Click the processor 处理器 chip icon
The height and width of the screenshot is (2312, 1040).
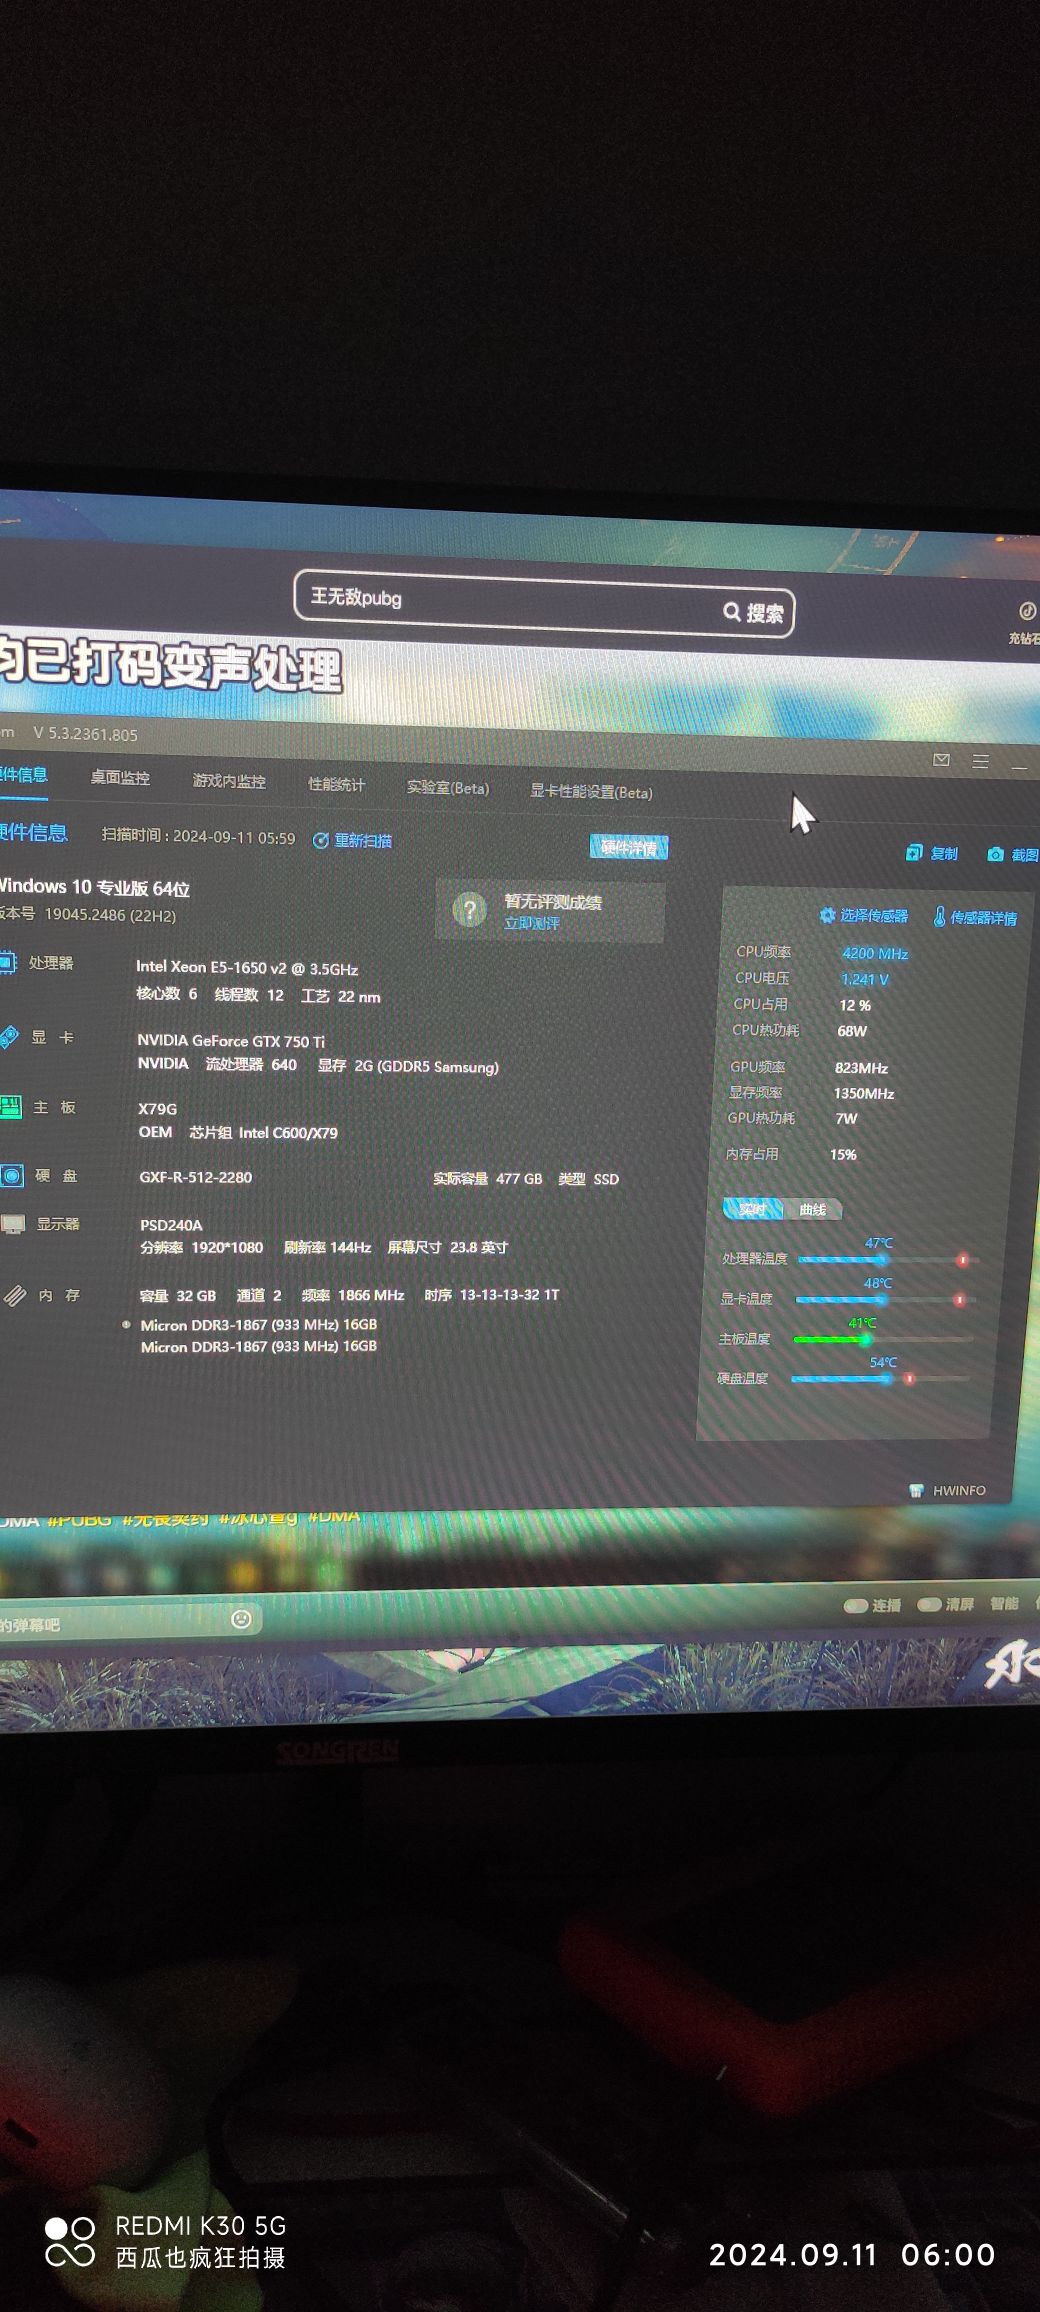(x=7, y=963)
